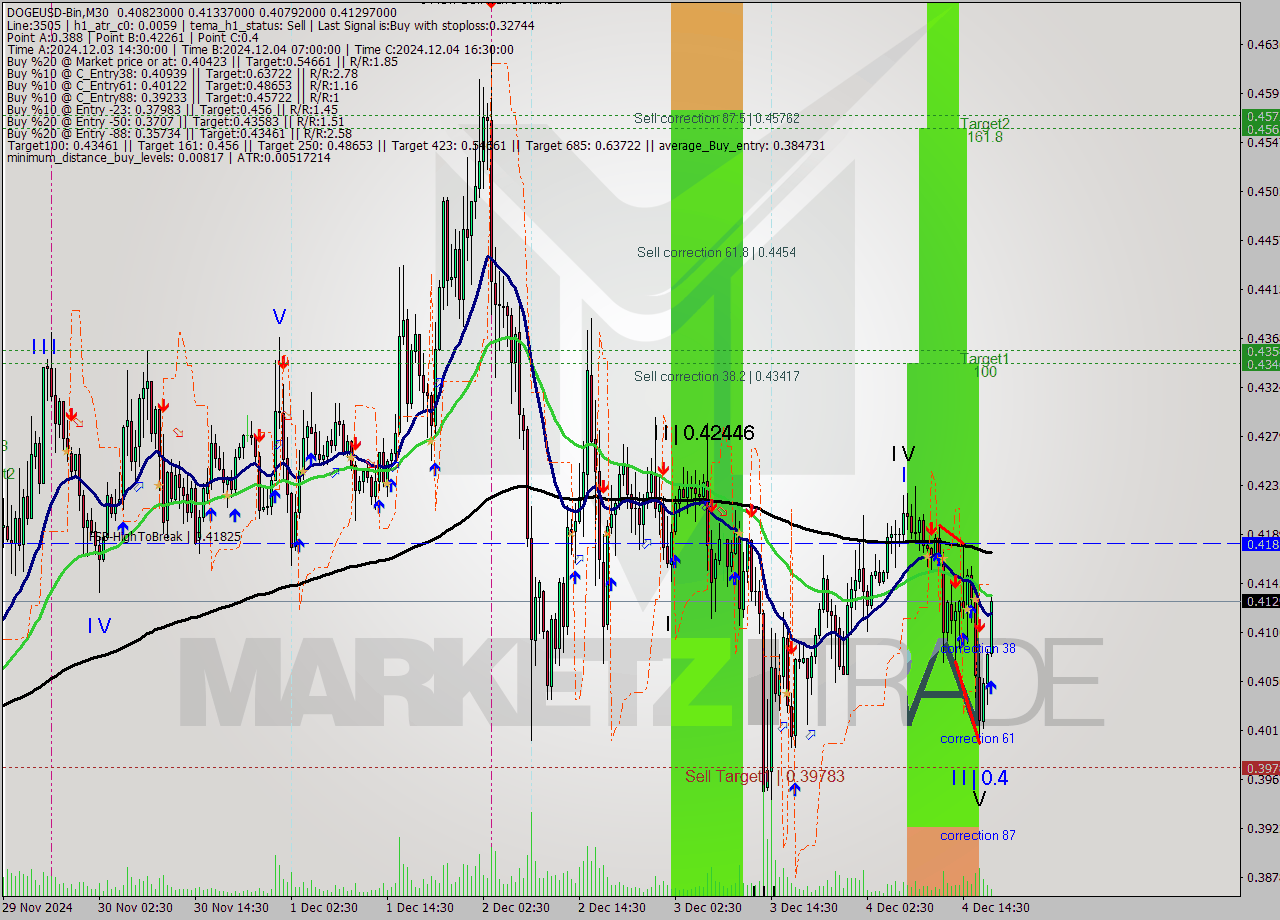1280x920 pixels.
Task: Select the '1 Dec 14:30' time axis label
Action: (420, 908)
